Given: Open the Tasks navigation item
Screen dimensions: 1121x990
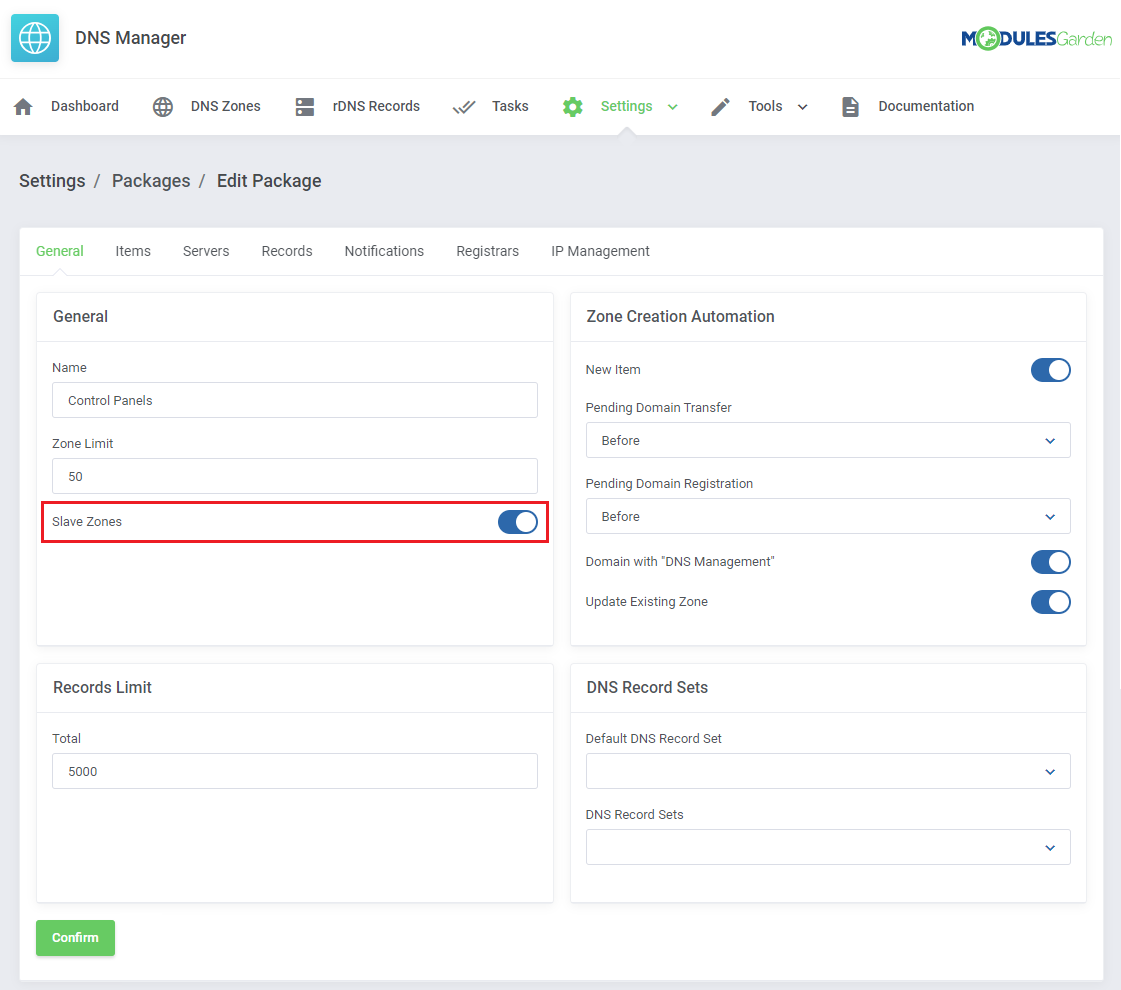Looking at the screenshot, I should click(510, 107).
